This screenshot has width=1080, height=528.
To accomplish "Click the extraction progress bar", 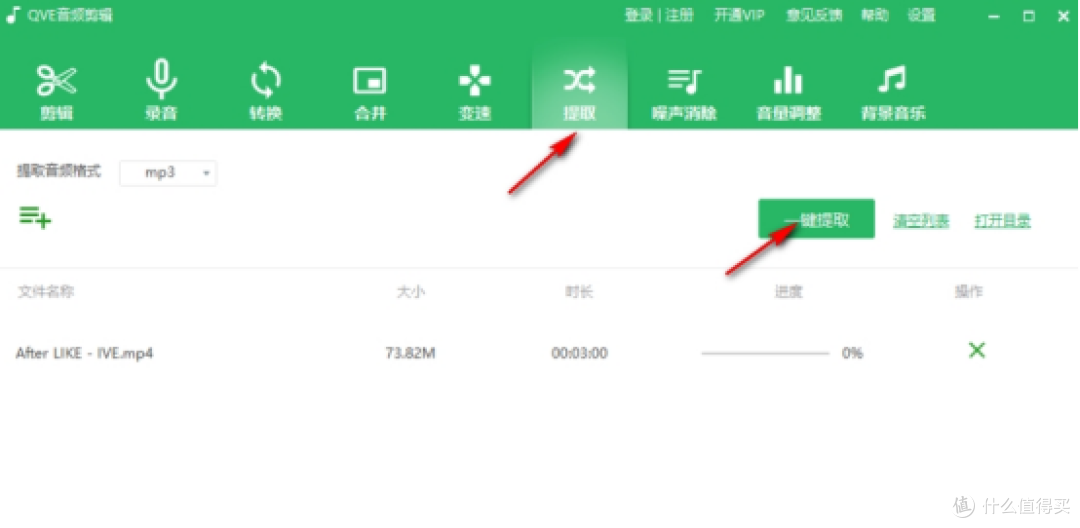I will coord(765,353).
